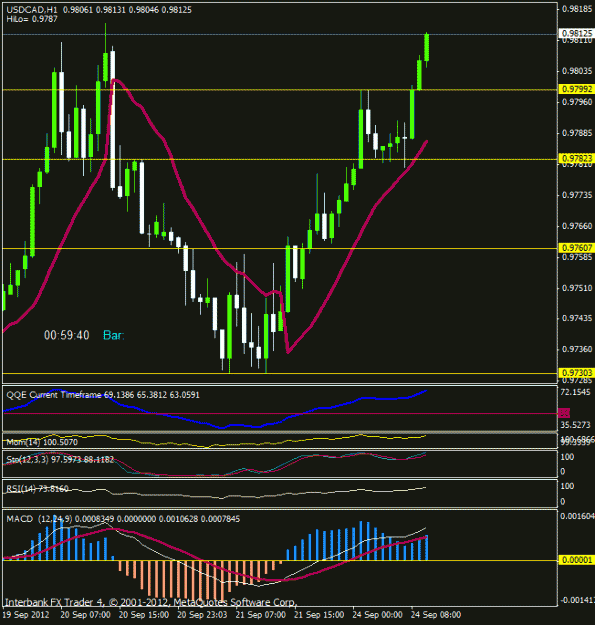Select the HiLo= 0.9787 indicator label
This screenshot has height=625, width=595.
(x=32, y=19)
